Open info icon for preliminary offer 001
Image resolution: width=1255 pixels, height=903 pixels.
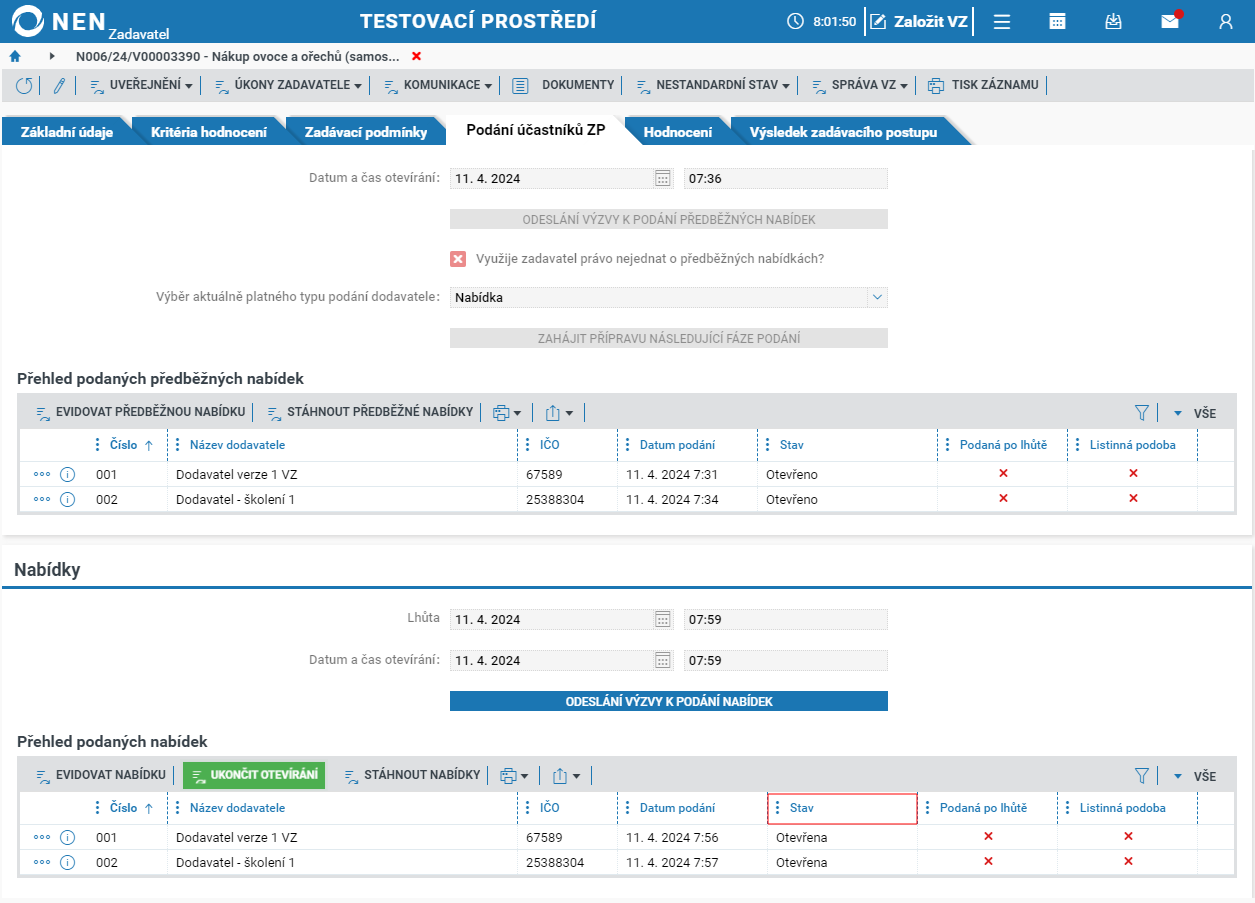click(x=68, y=474)
